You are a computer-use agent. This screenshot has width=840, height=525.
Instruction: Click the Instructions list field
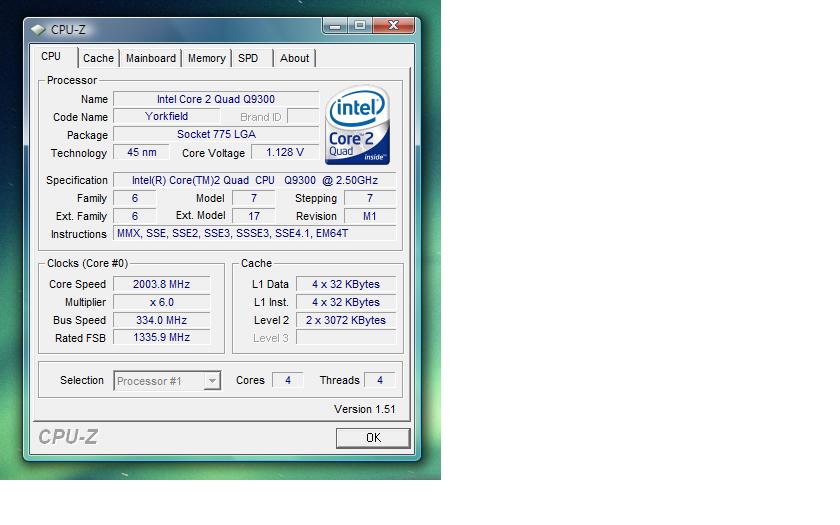click(x=254, y=234)
